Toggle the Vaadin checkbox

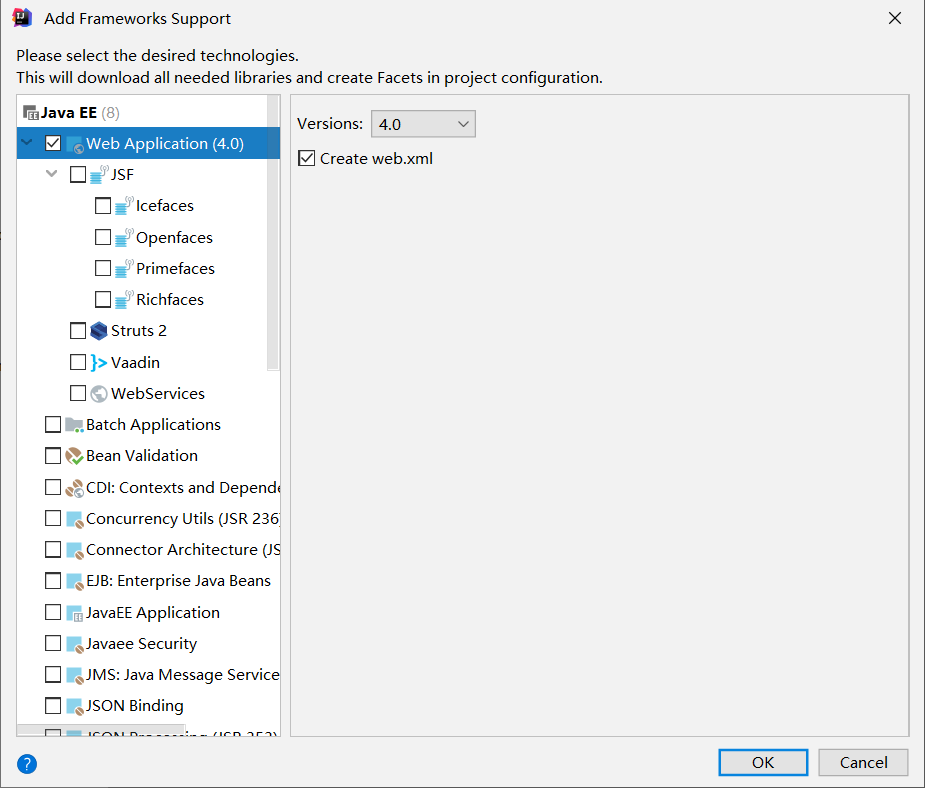pos(78,362)
